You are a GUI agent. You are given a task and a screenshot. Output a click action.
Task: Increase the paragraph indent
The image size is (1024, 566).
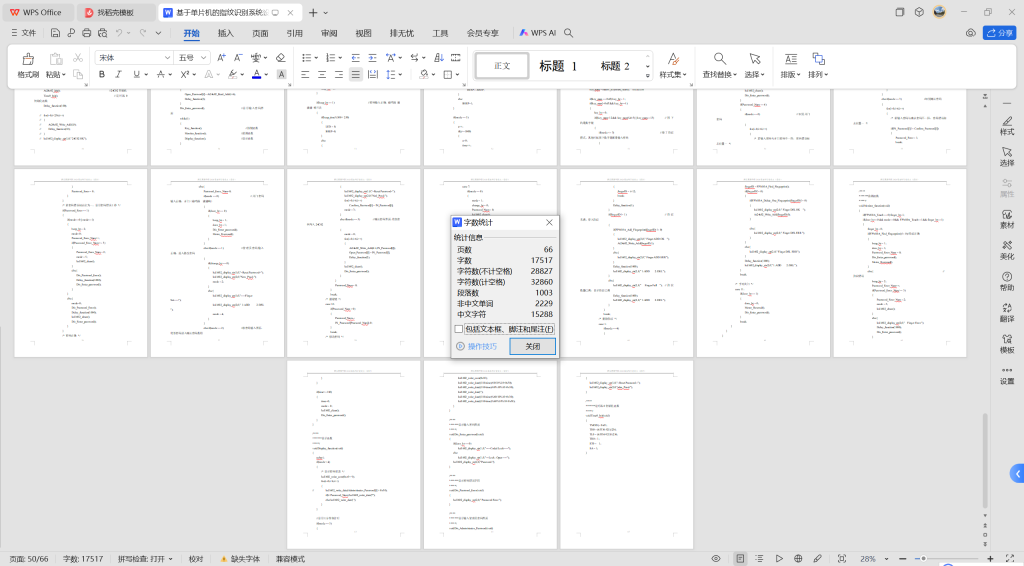pos(372,57)
